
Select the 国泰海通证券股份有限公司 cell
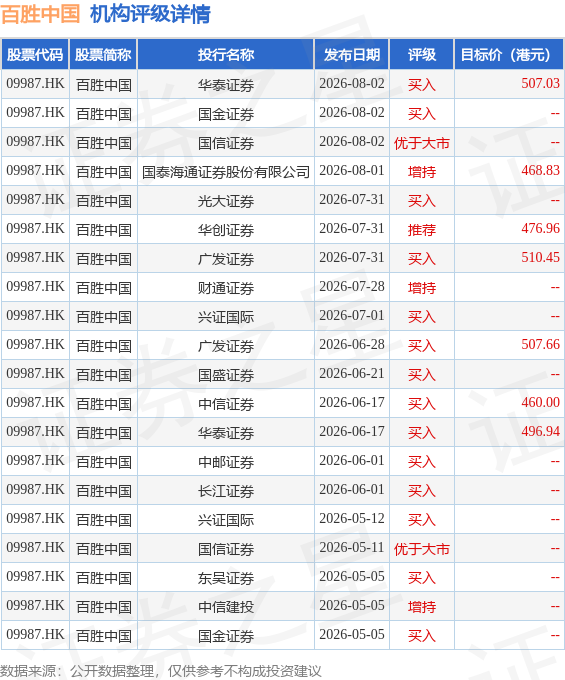(226, 172)
